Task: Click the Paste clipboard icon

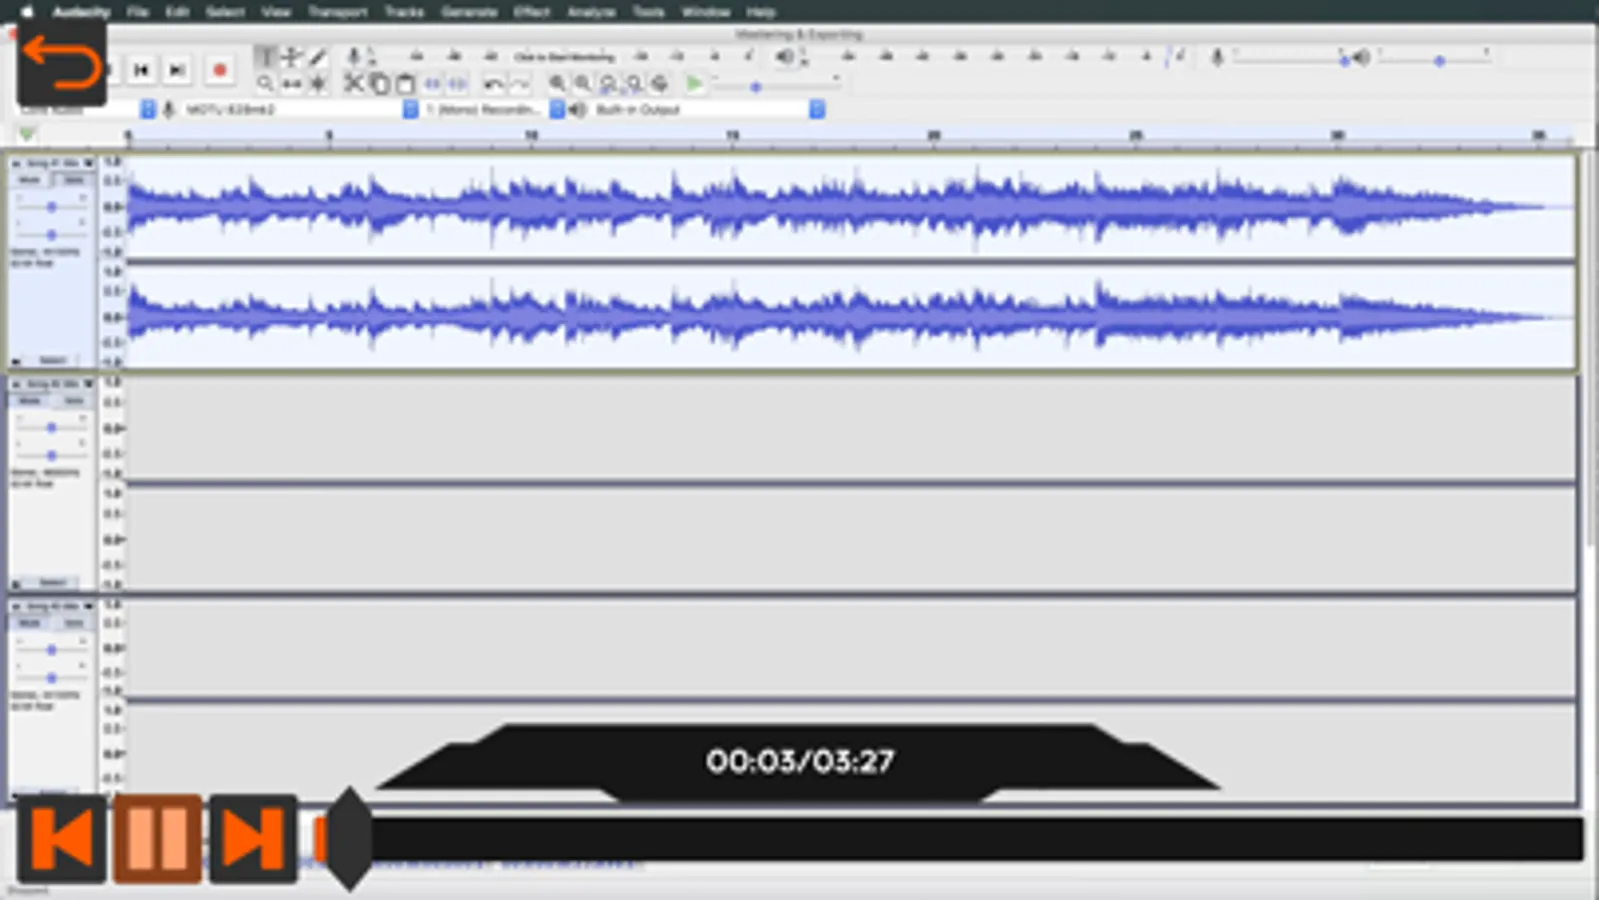Action: click(x=405, y=83)
